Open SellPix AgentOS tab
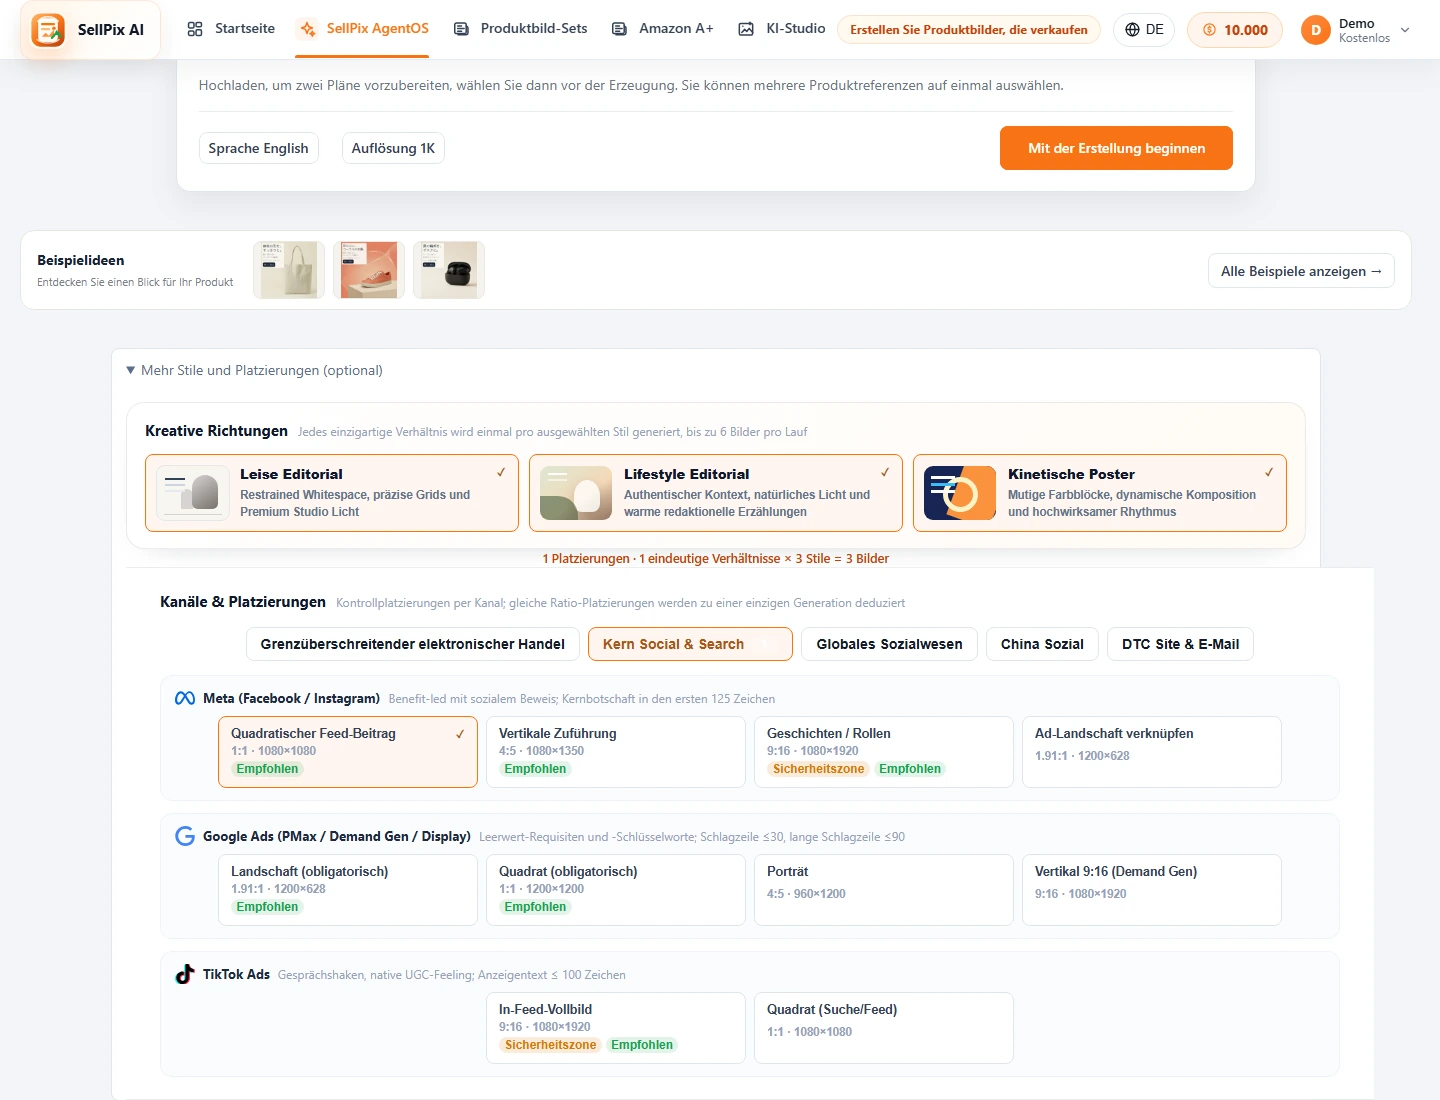This screenshot has width=1440, height=1100. point(364,29)
